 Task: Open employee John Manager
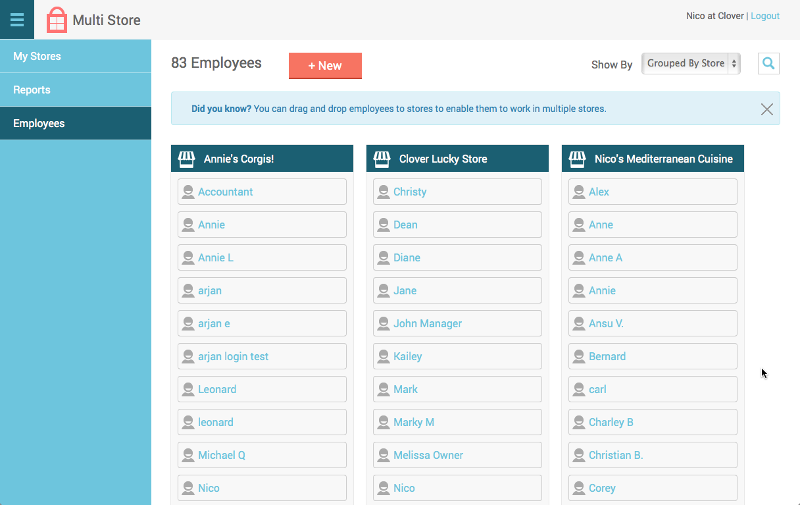(427, 324)
